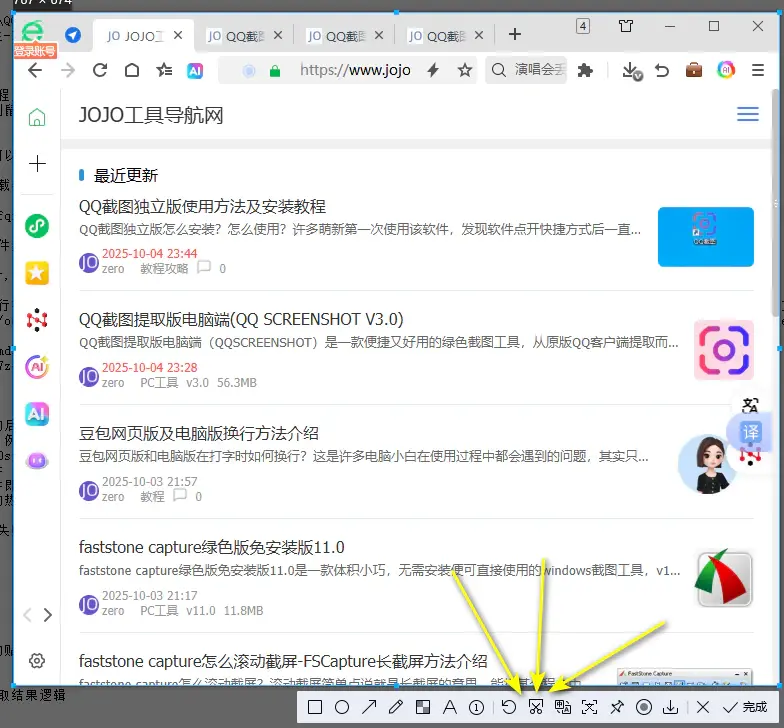Choose the arrow annotation tool
The image size is (784, 728).
pyautogui.click(x=370, y=707)
